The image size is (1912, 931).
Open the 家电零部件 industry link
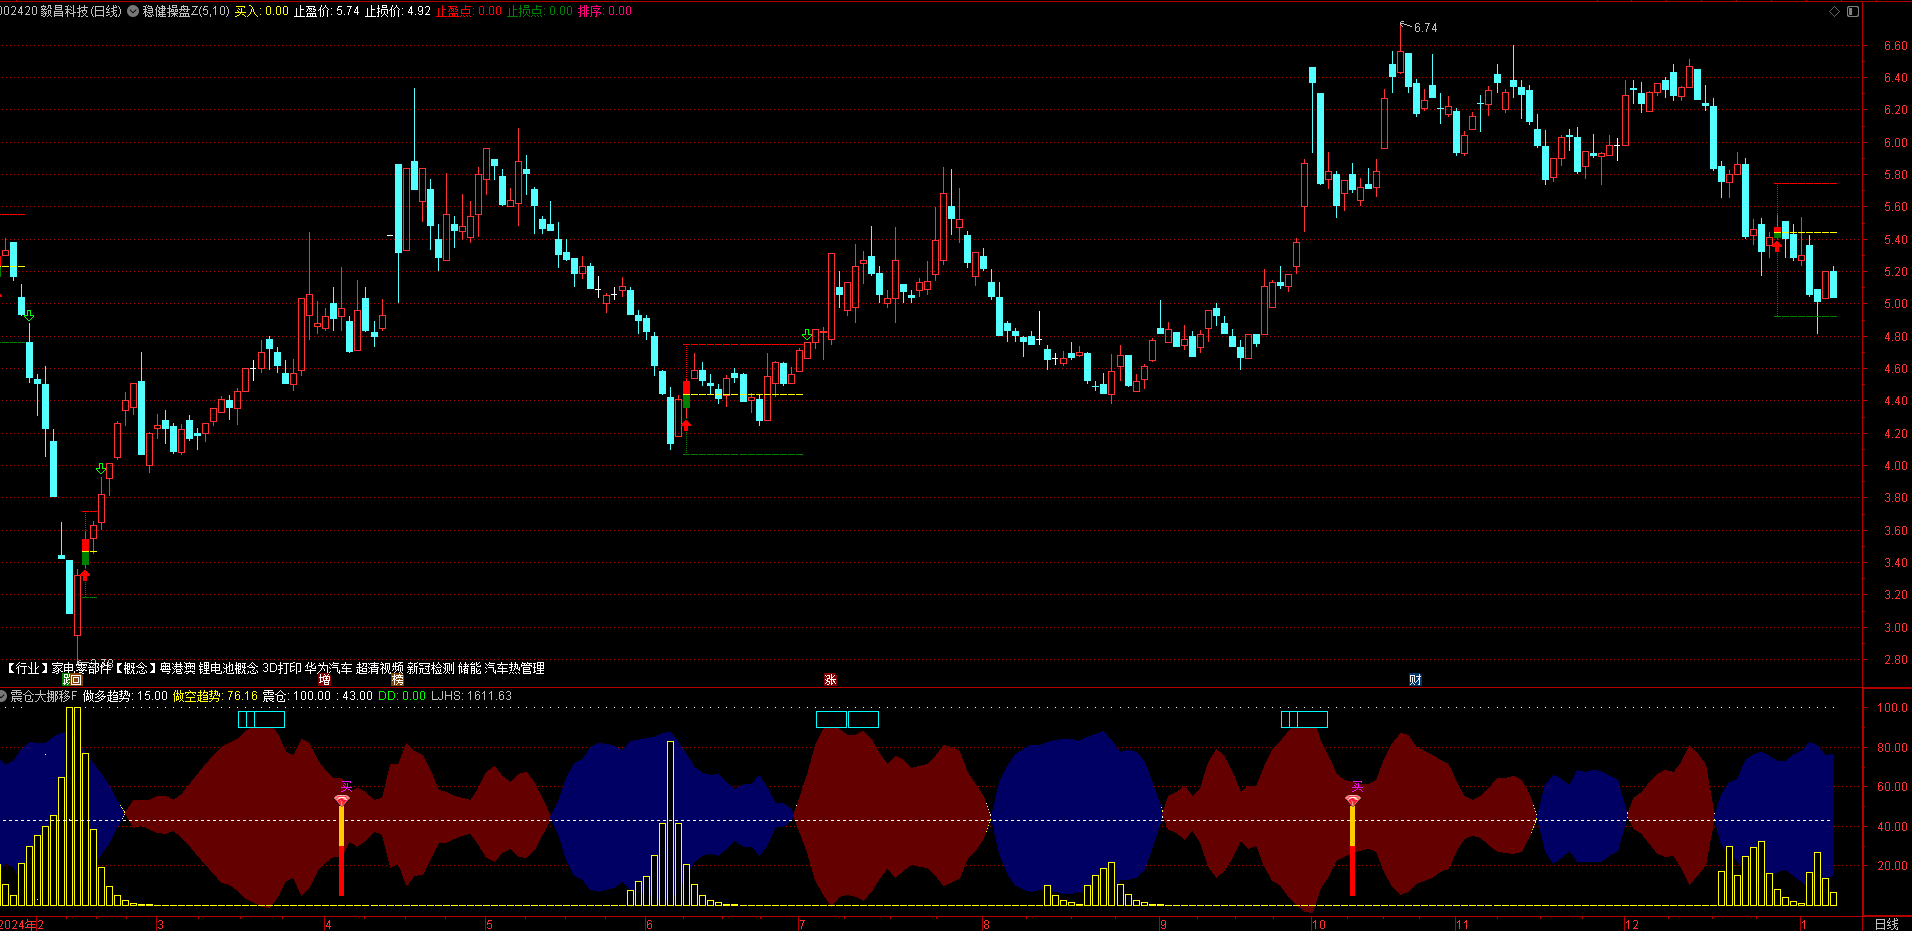[x=82, y=668]
